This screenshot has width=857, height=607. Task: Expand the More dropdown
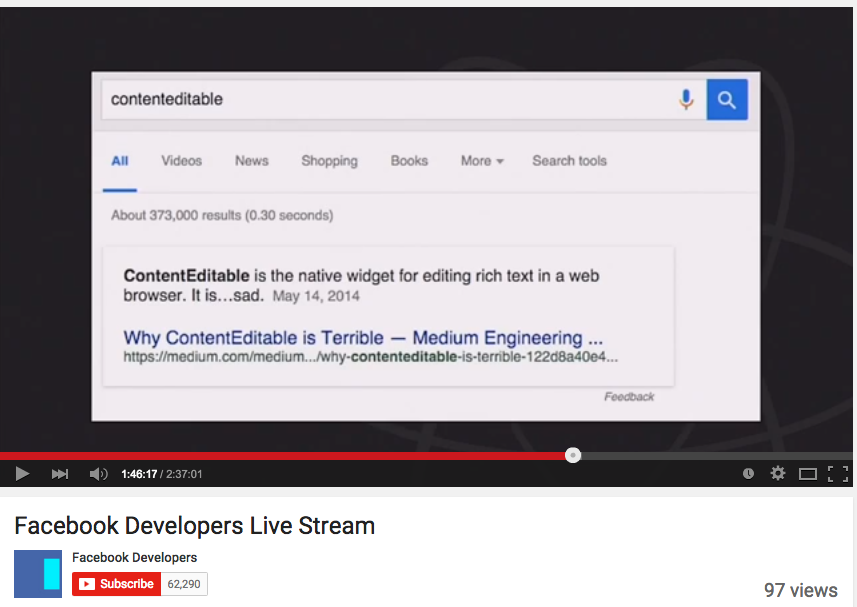pyautogui.click(x=482, y=161)
